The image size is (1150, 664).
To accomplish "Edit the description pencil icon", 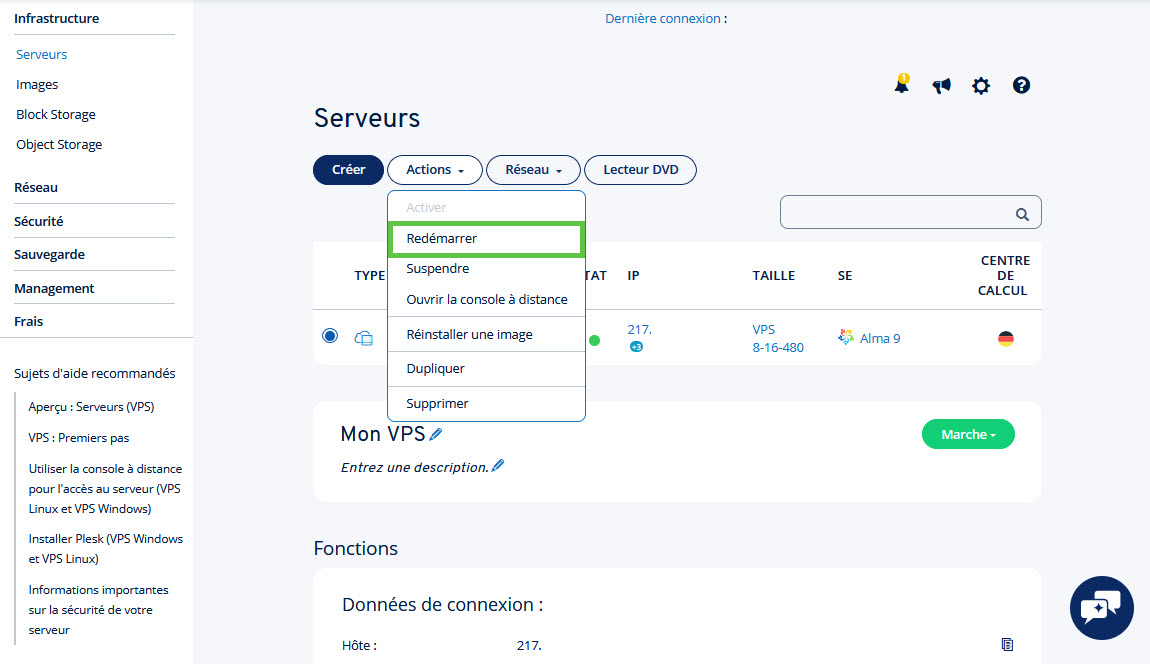I will 498,465.
